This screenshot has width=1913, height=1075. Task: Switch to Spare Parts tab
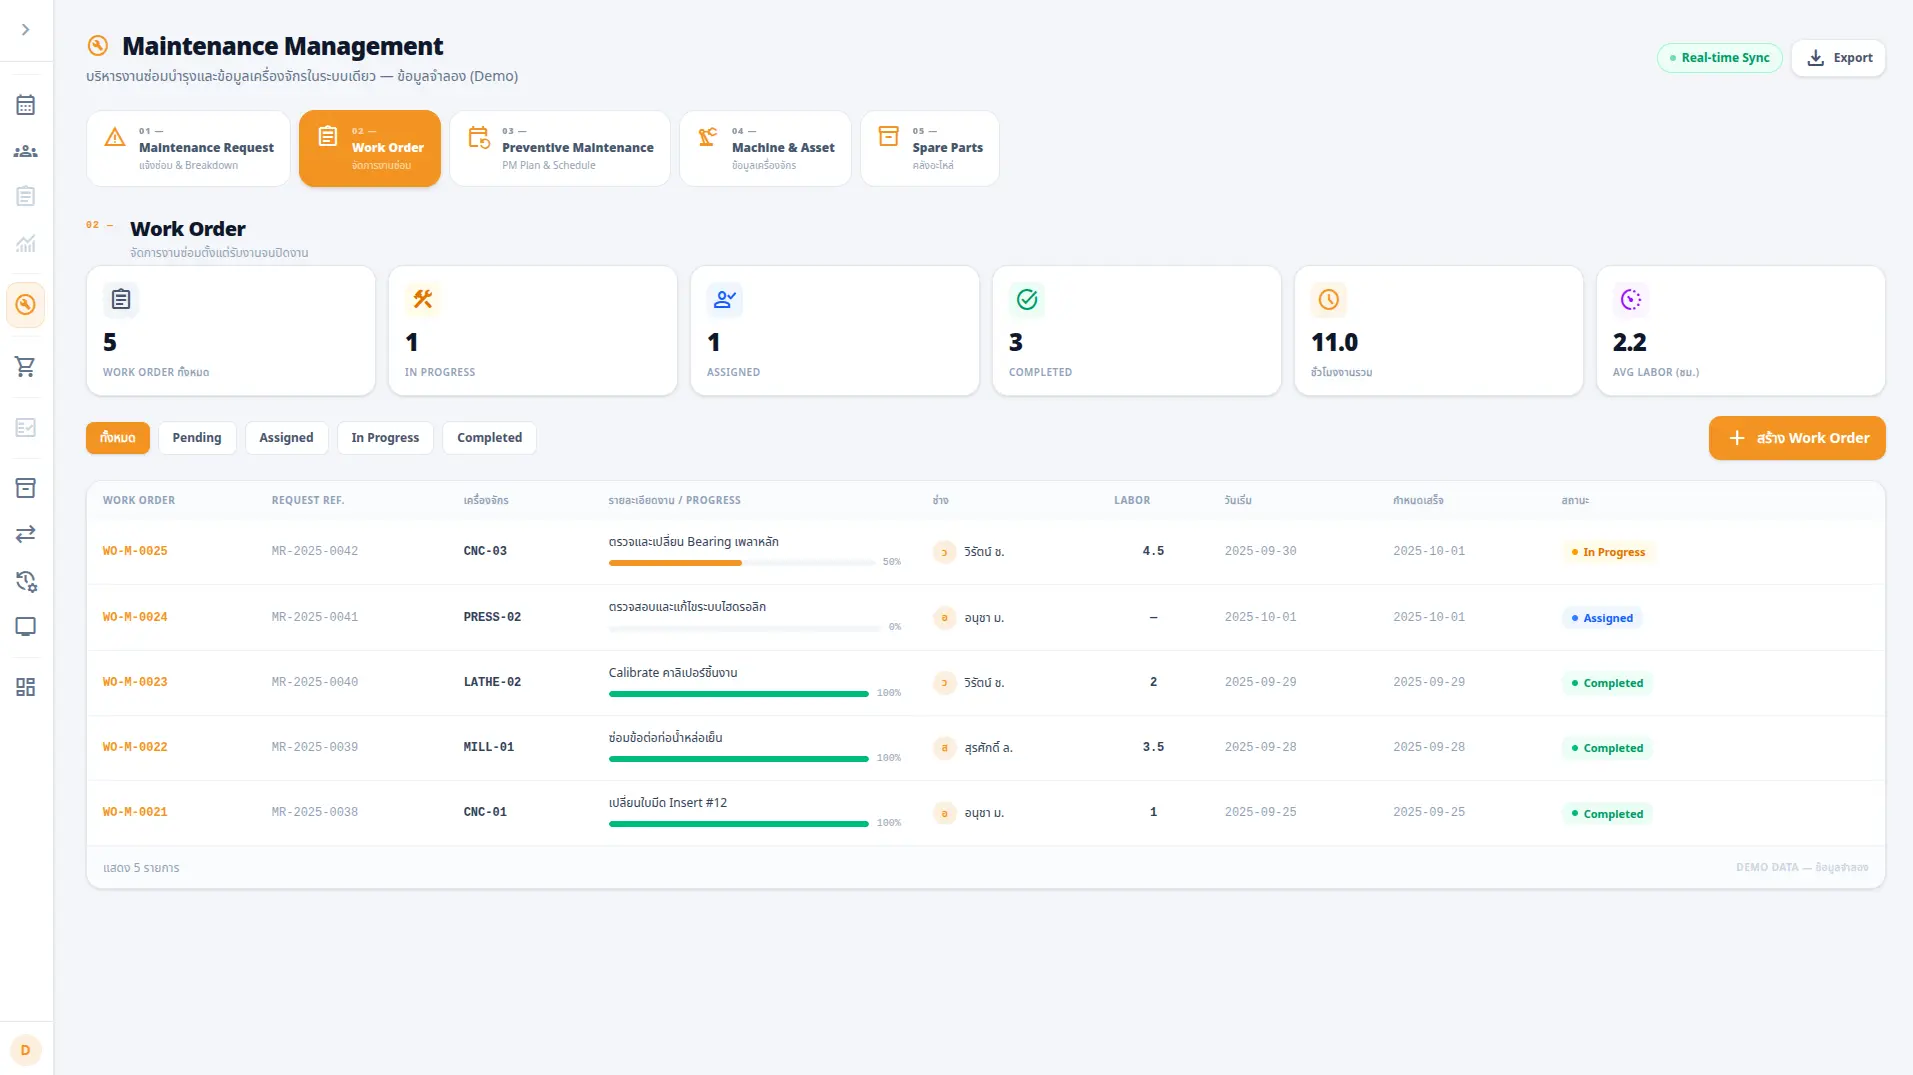tap(930, 148)
